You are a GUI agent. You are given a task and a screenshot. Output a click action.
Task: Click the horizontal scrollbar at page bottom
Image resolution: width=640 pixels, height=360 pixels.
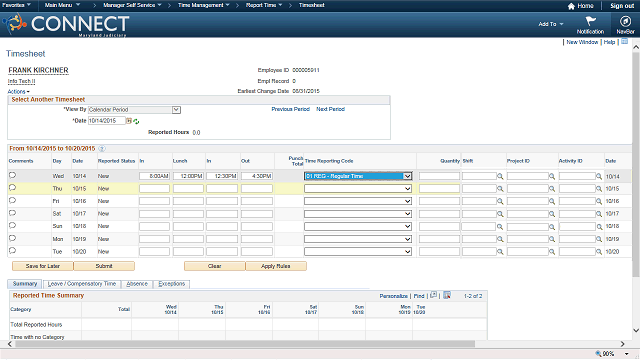coord(245,344)
